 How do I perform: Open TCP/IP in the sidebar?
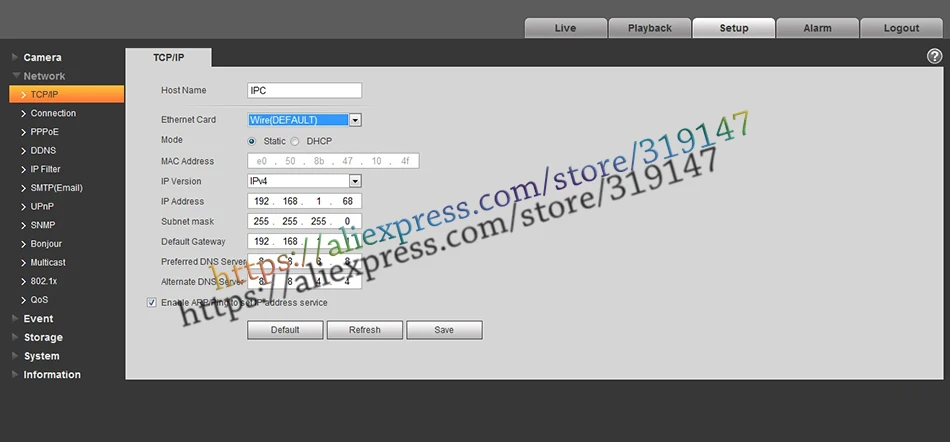click(x=67, y=94)
